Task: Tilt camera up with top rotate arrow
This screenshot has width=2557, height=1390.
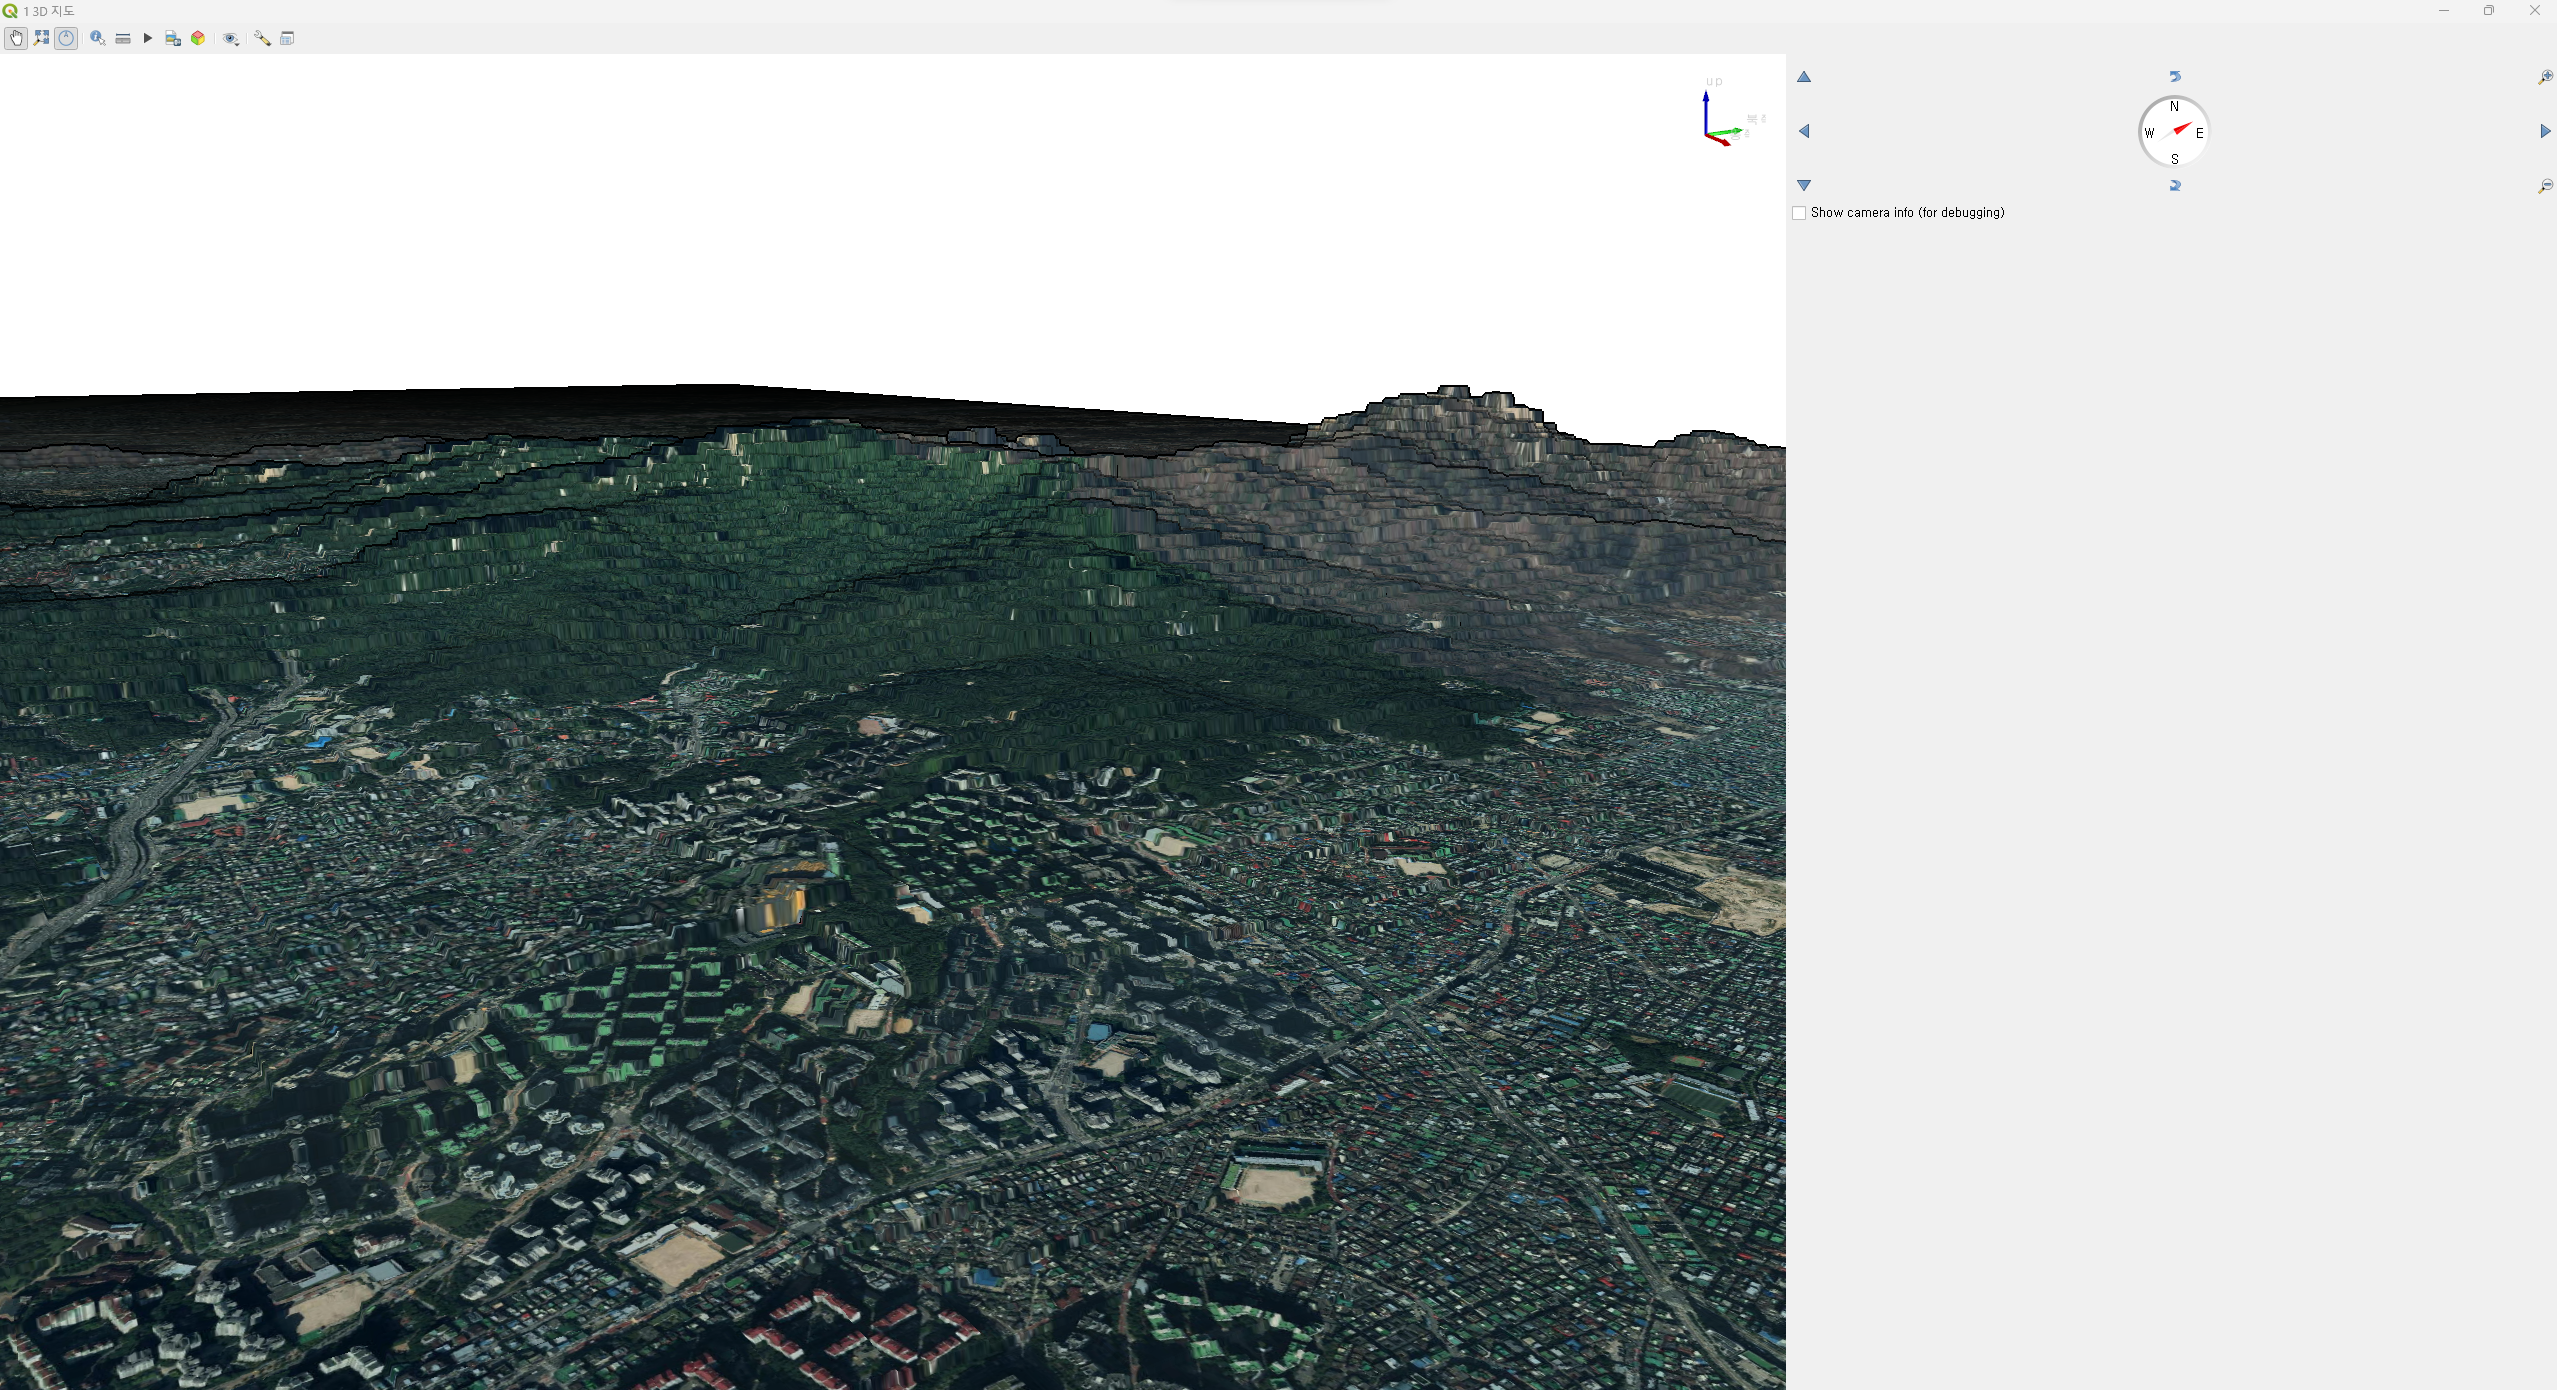Action: point(2175,76)
